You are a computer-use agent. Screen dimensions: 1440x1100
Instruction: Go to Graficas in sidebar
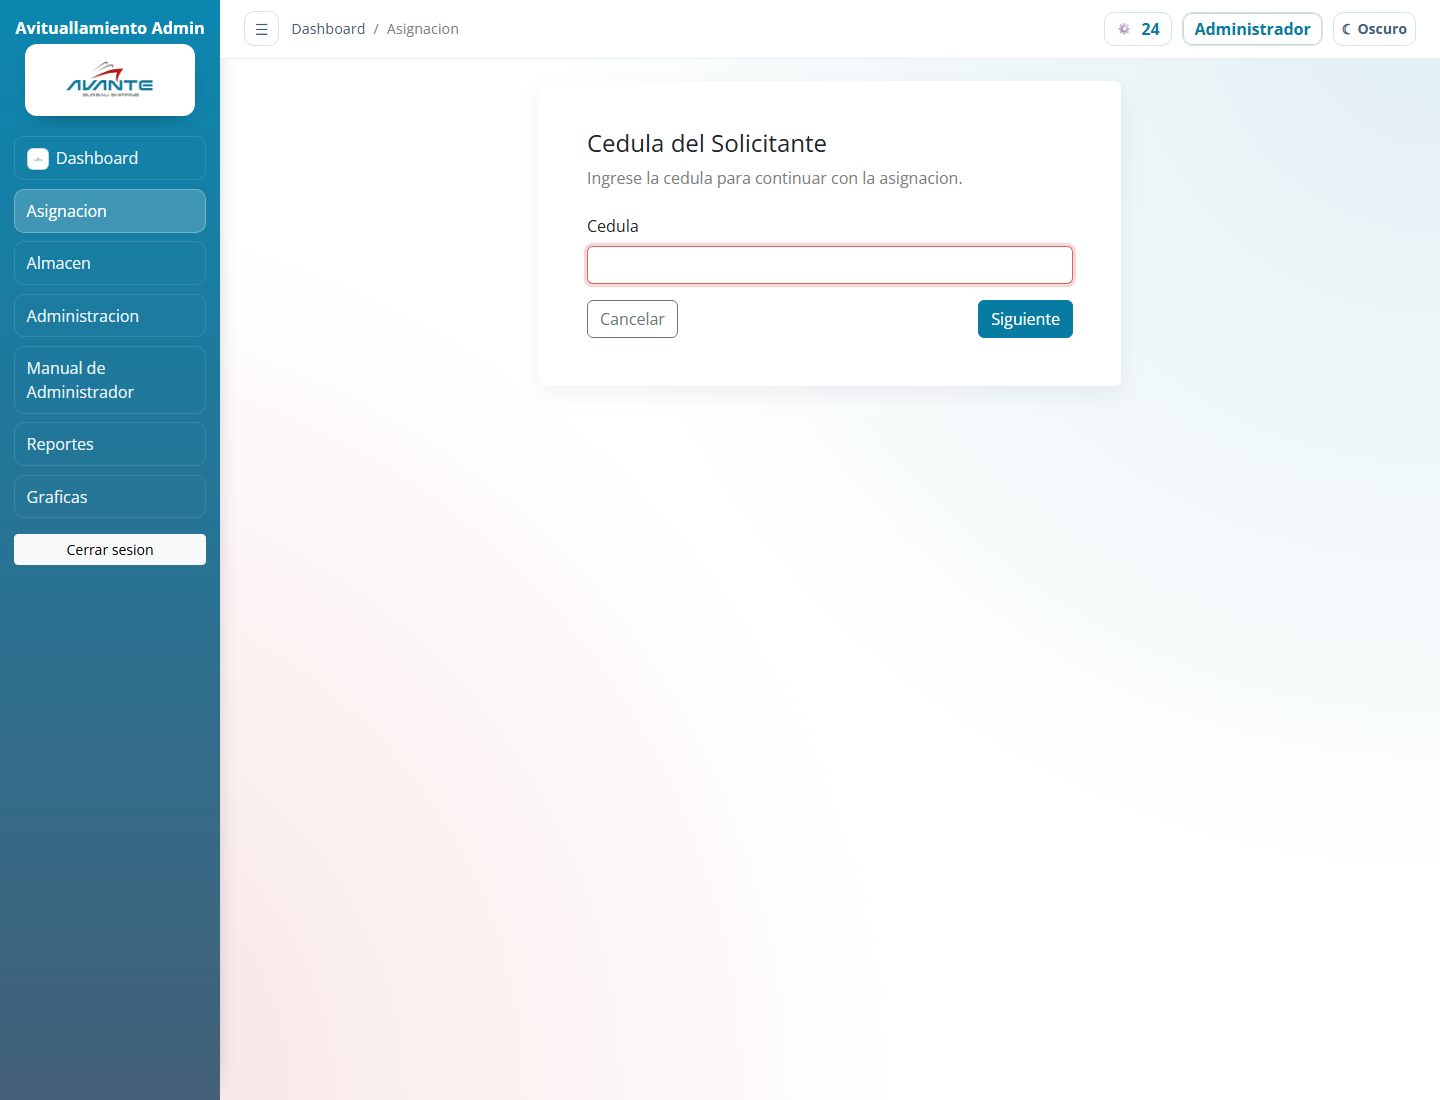[110, 497]
